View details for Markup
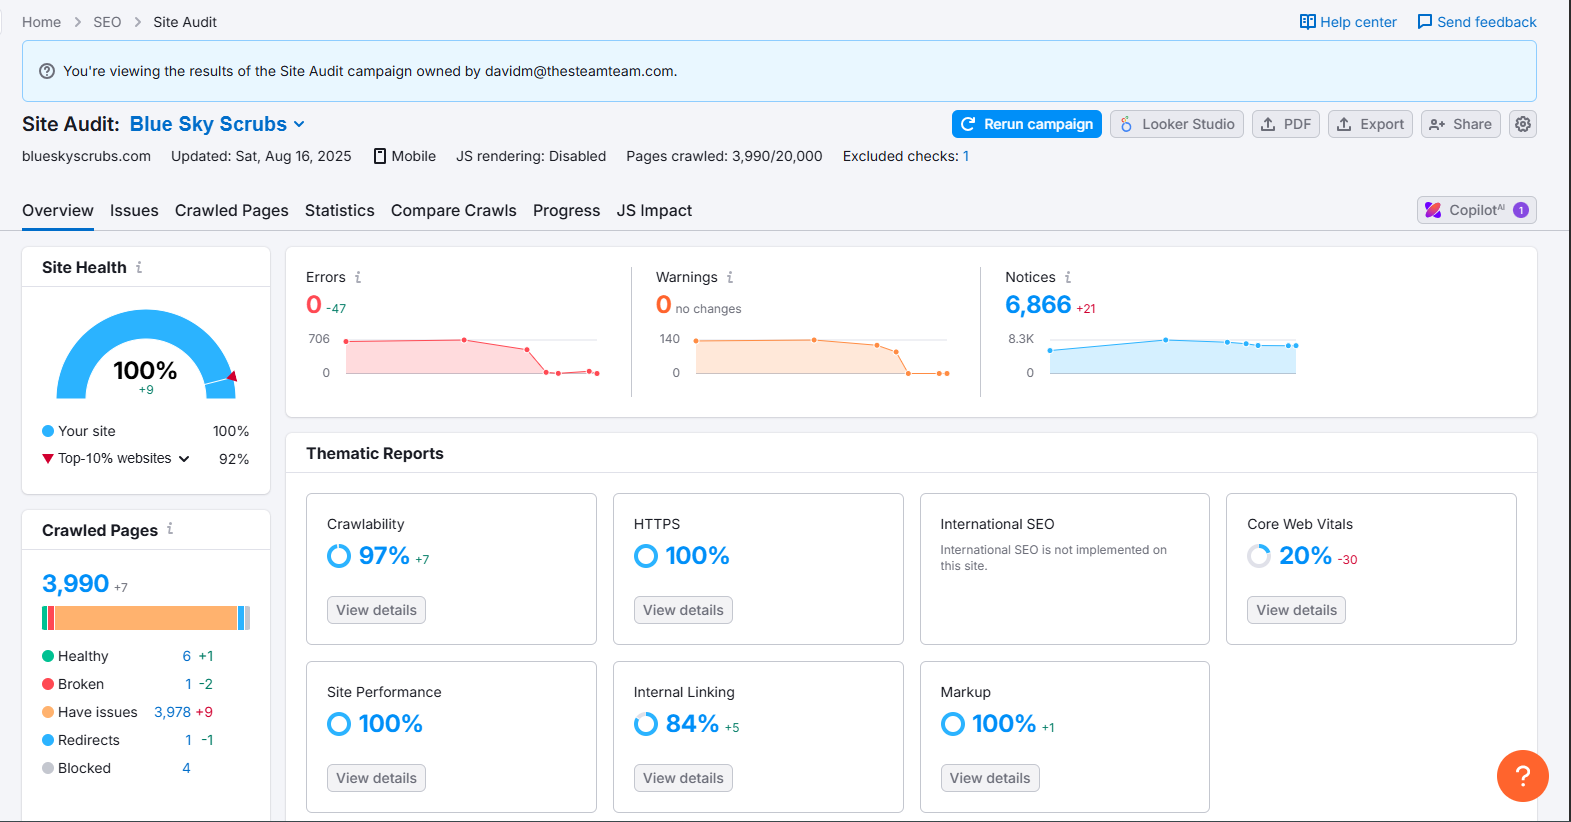Viewport: 1571px width, 822px height. pos(990,778)
